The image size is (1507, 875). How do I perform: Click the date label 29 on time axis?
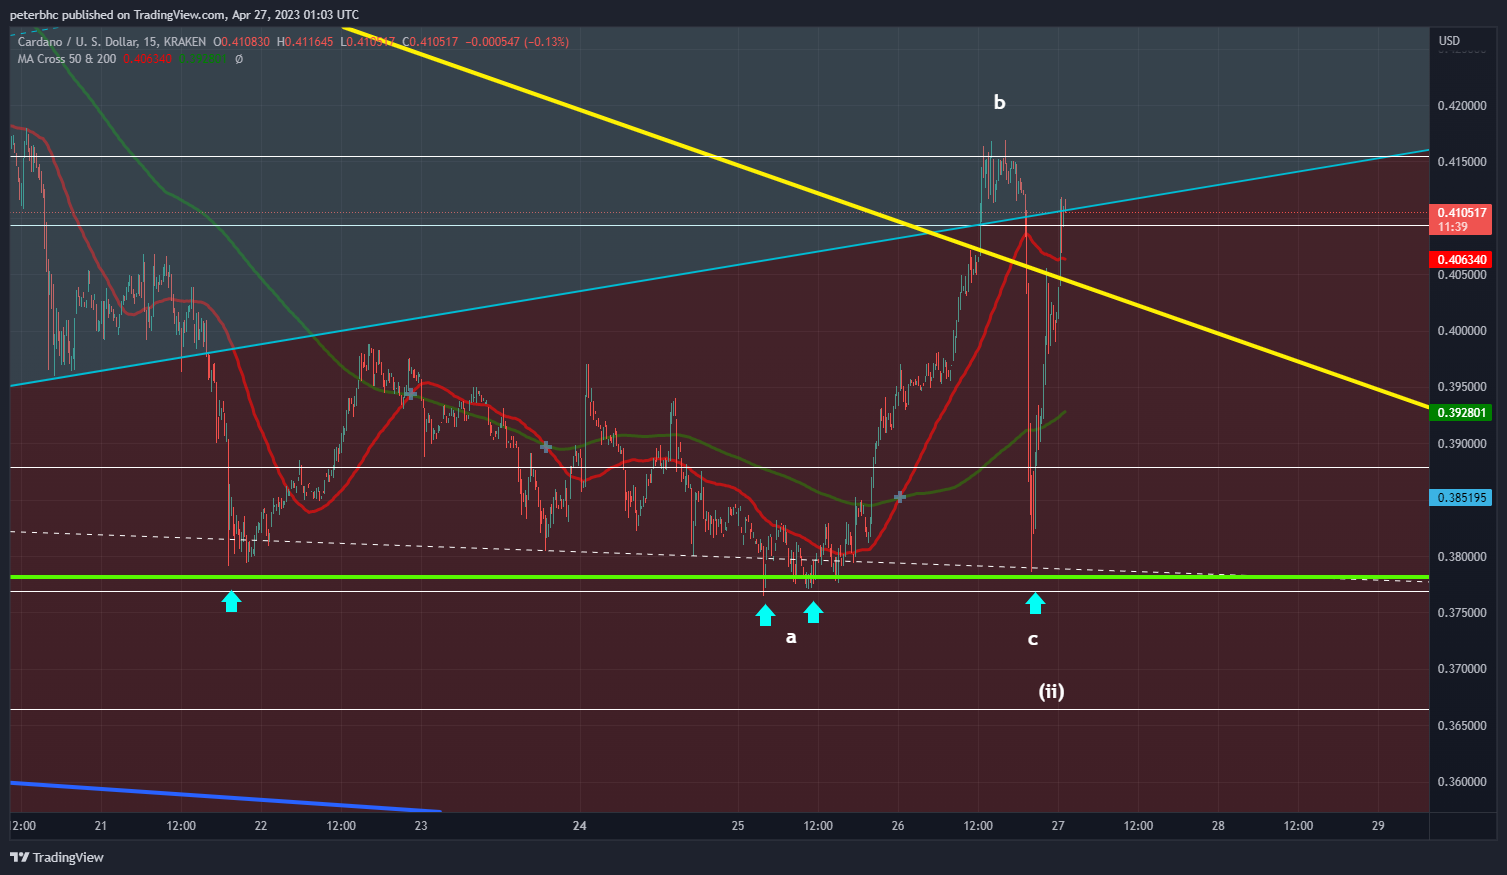tap(1378, 826)
